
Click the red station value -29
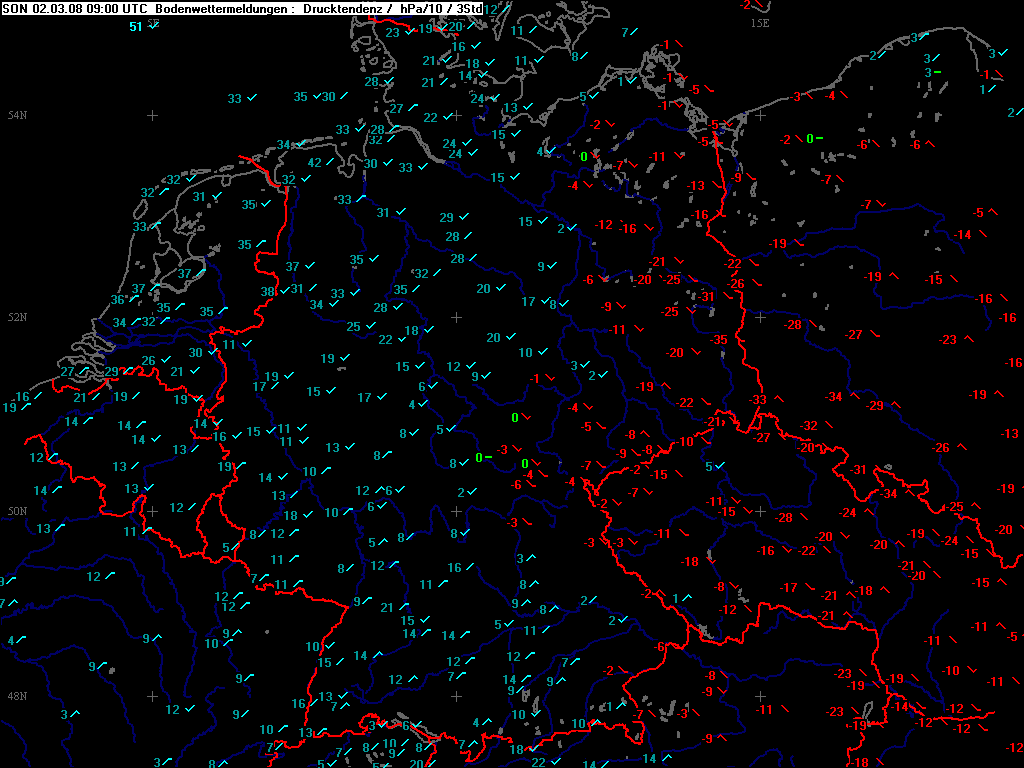pos(875,405)
